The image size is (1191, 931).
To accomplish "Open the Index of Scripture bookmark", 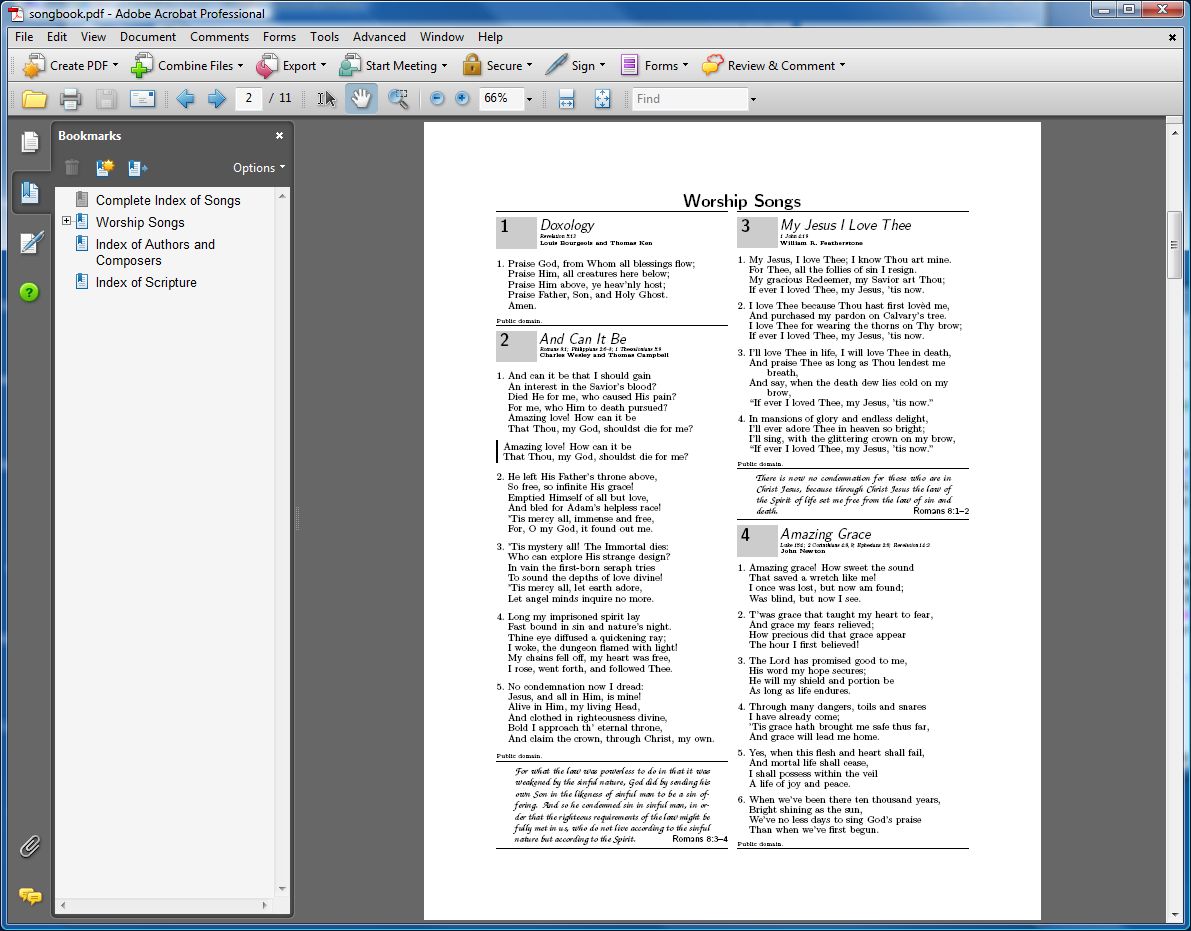I will (x=146, y=283).
